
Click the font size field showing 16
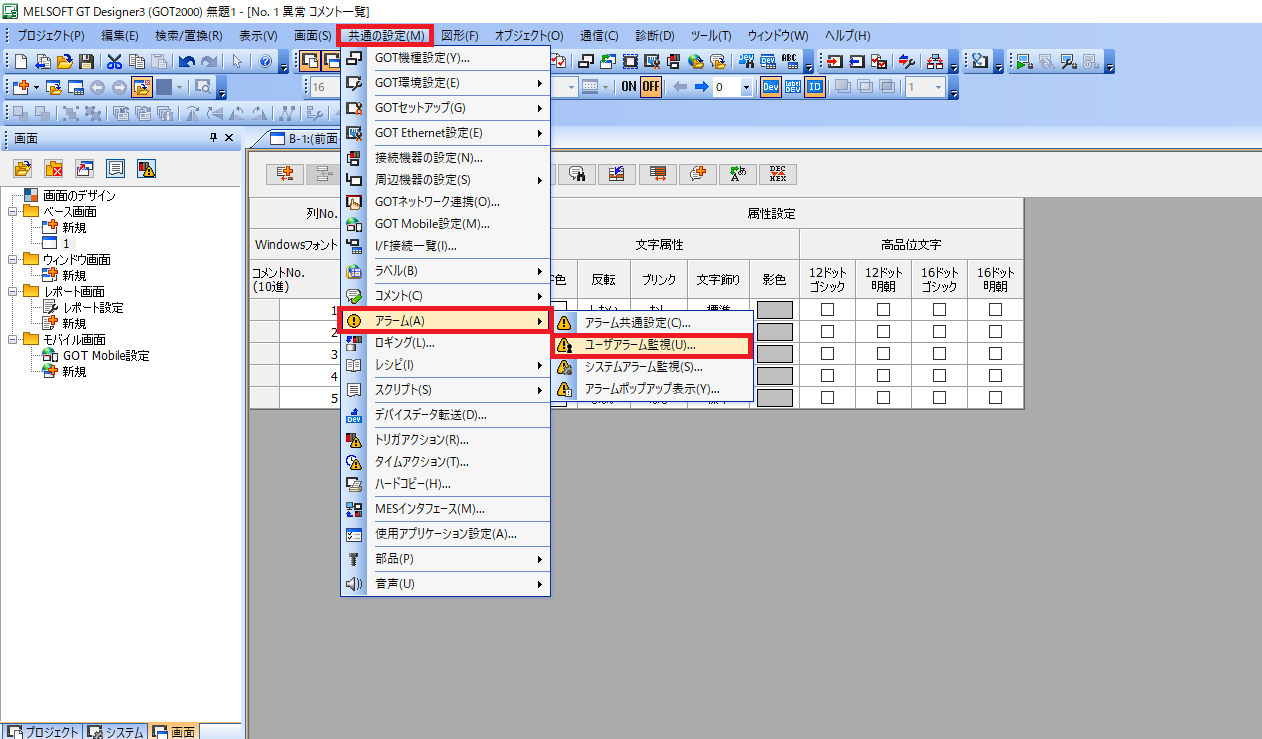(325, 87)
